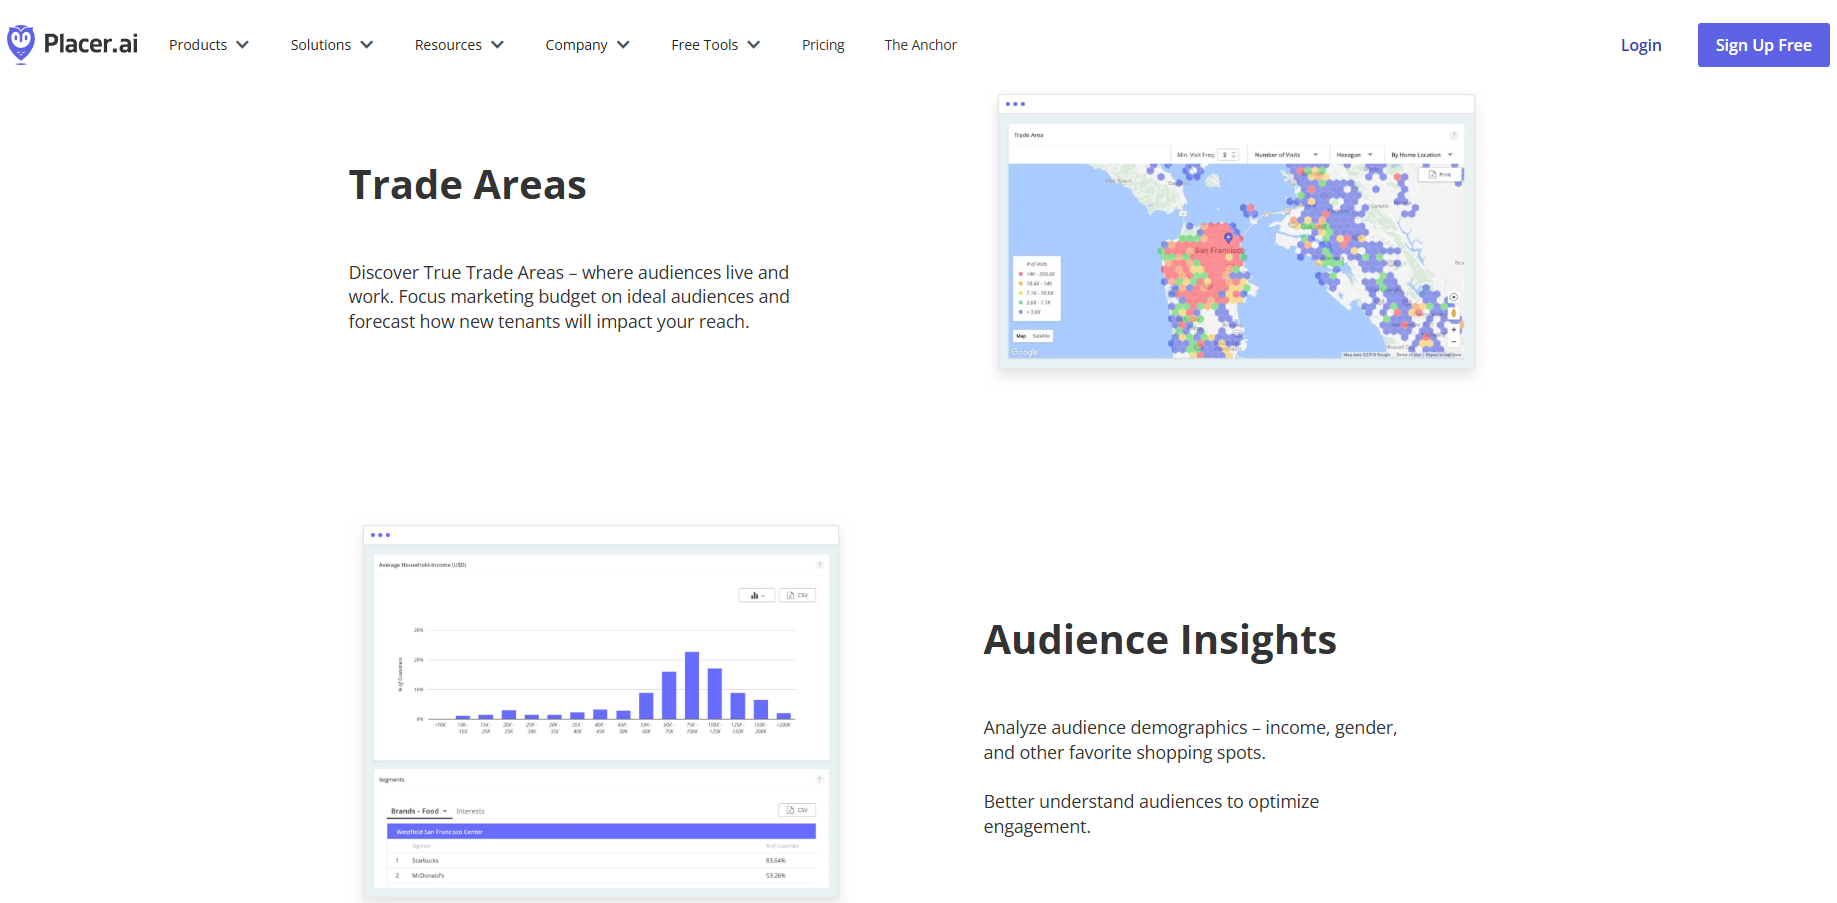This screenshot has width=1837, height=903.
Task: Open Trade Area help question mark
Action: pos(1454,135)
